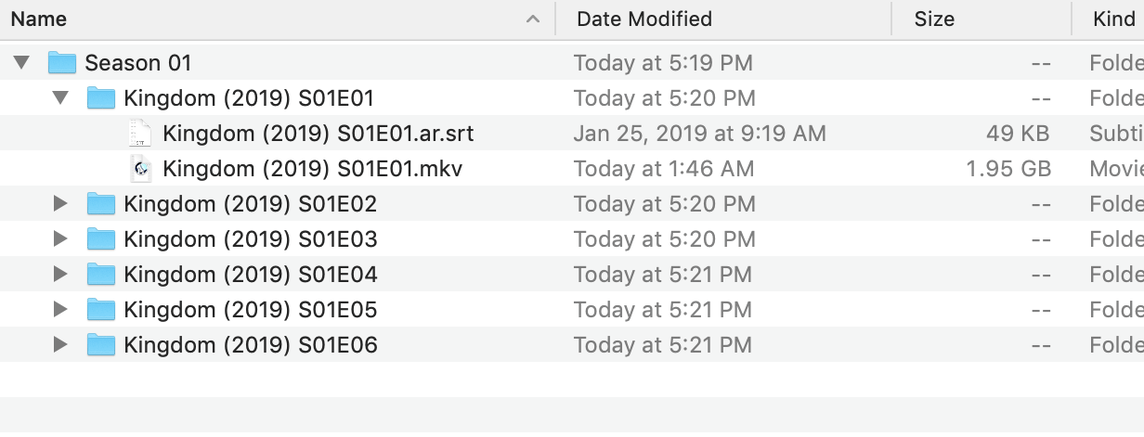Toggle the sort direction arrow in Name header

(533, 19)
